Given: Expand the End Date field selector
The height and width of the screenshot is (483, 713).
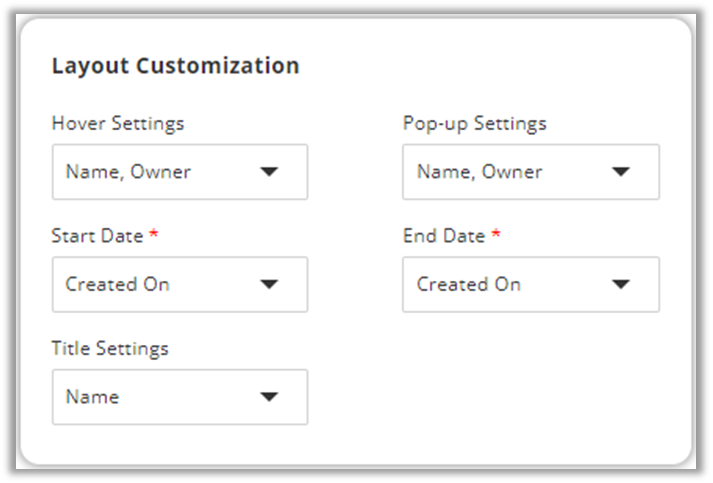Looking at the screenshot, I should click(x=530, y=285).
